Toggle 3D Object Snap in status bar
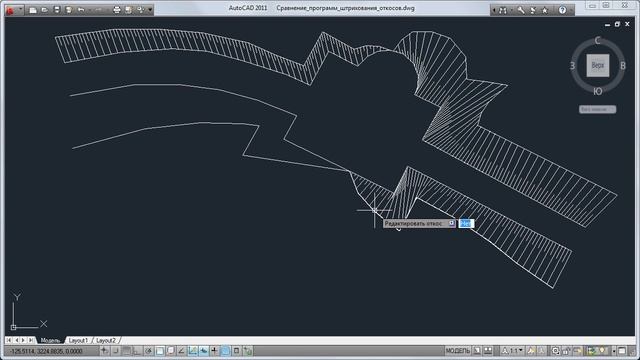 (170, 351)
